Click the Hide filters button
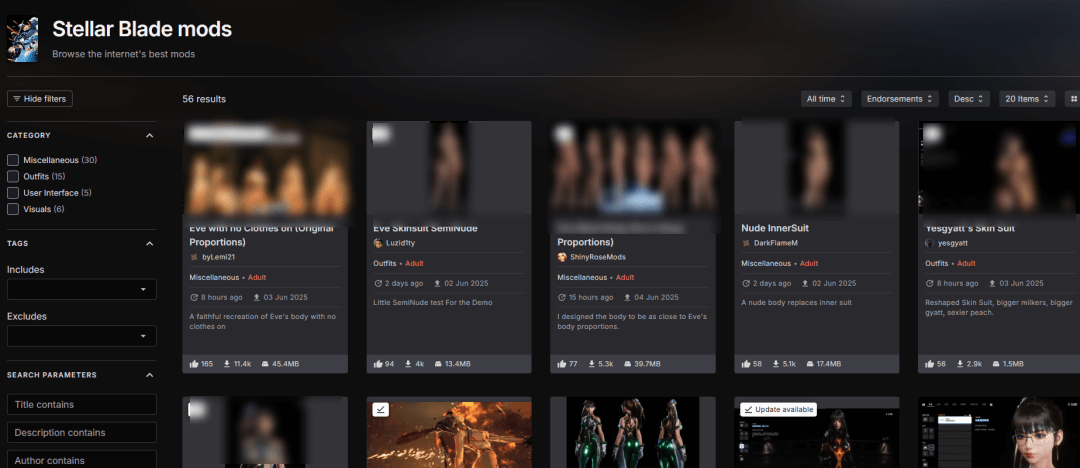 [x=39, y=99]
